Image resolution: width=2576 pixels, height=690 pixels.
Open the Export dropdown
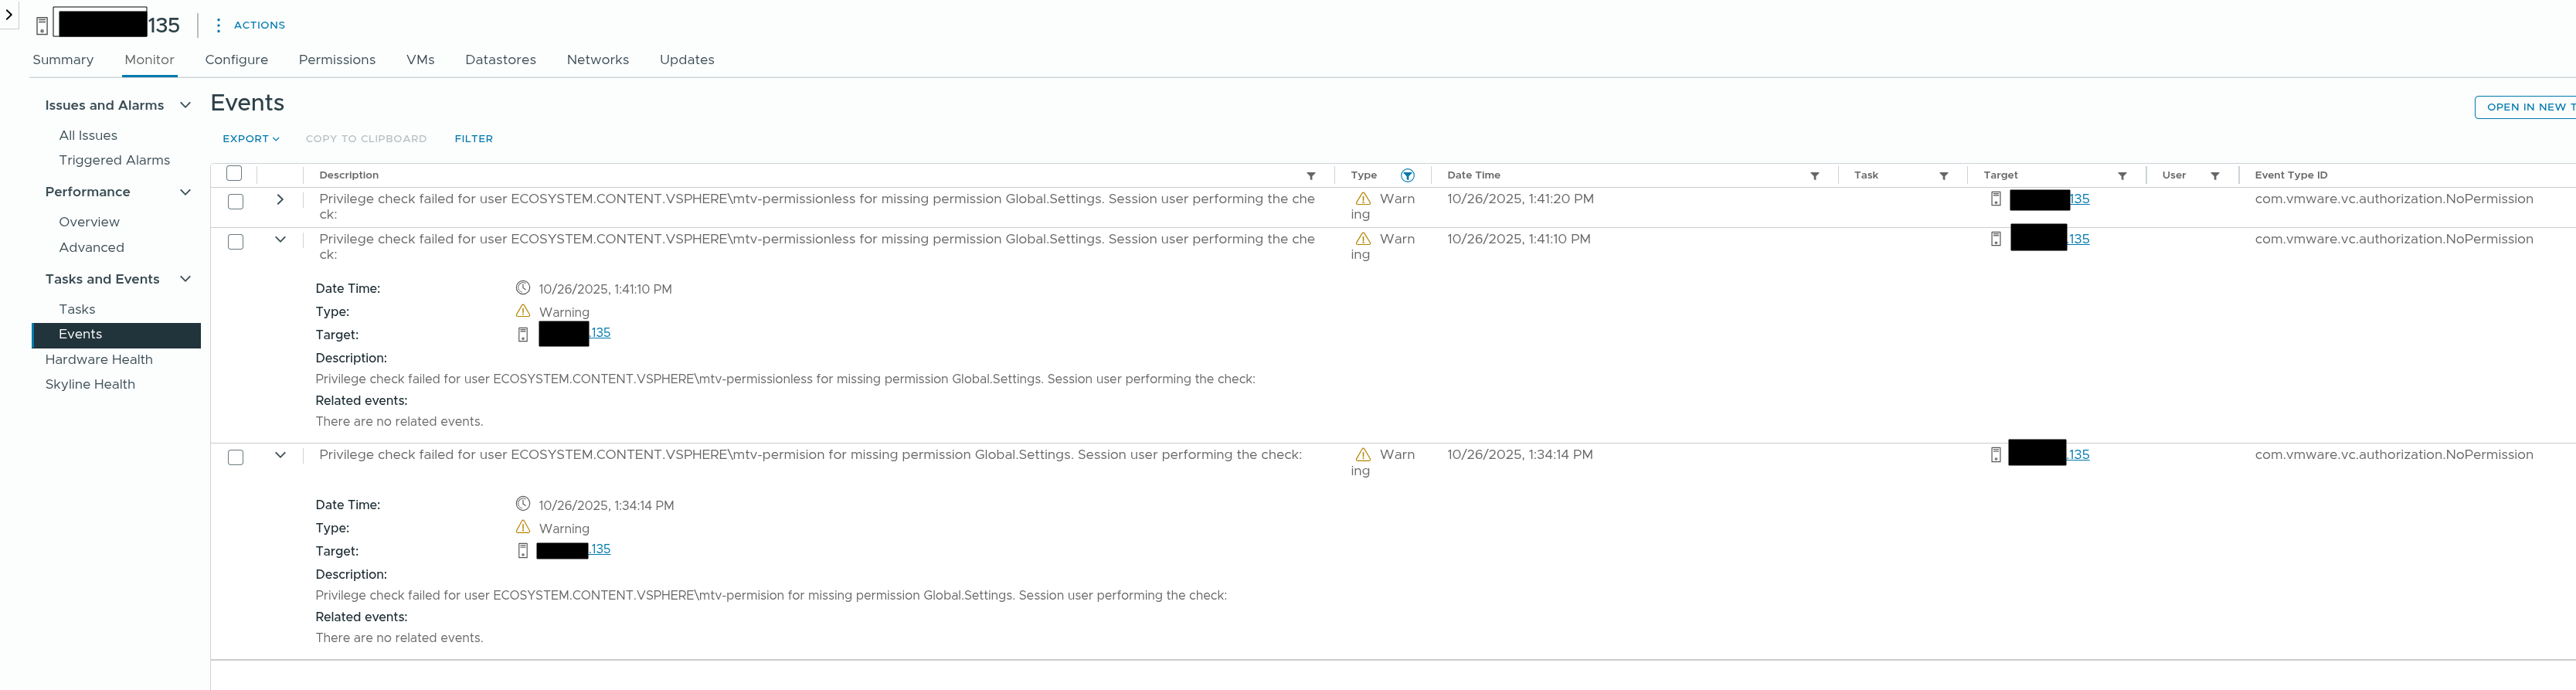point(250,139)
